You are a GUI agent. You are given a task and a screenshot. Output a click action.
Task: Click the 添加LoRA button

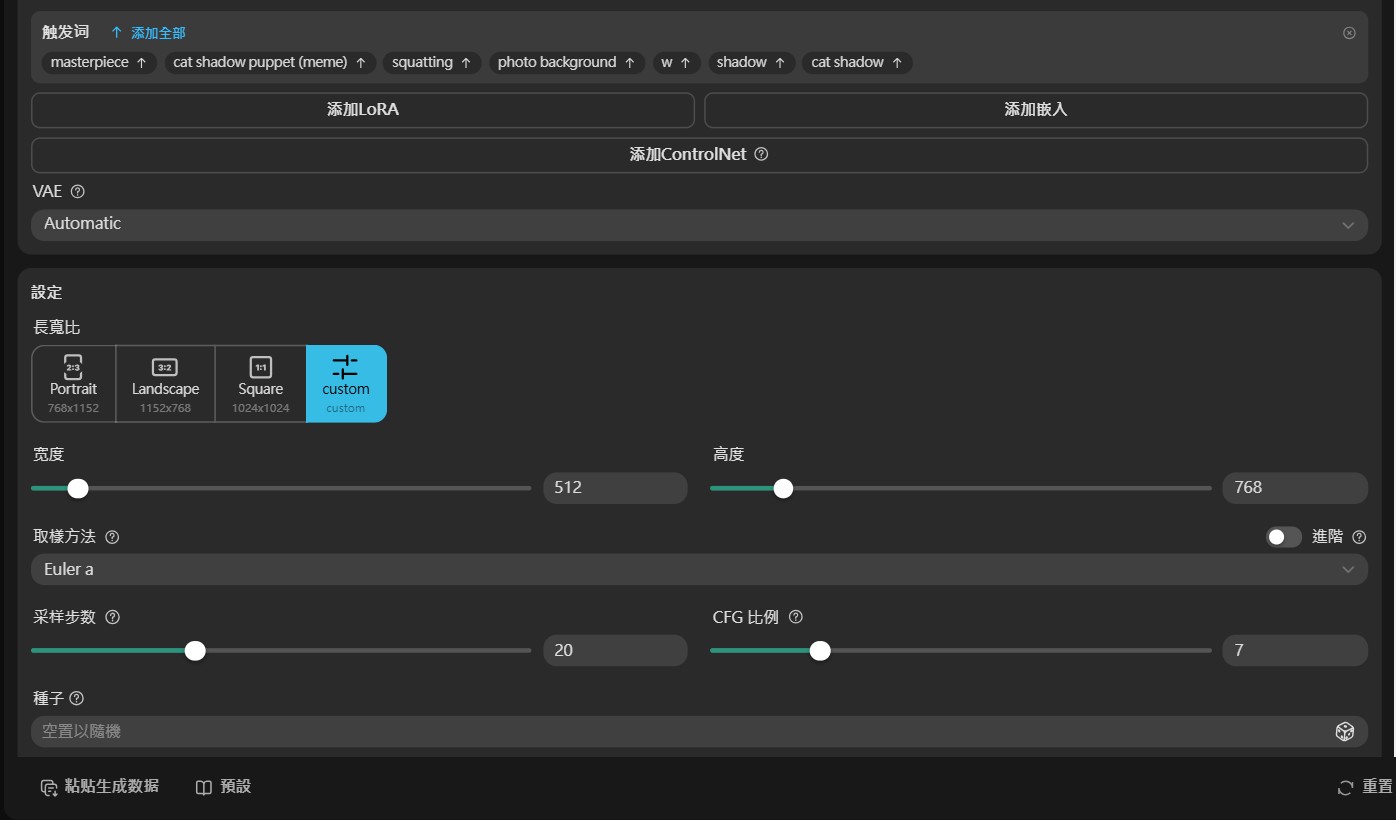coord(362,110)
